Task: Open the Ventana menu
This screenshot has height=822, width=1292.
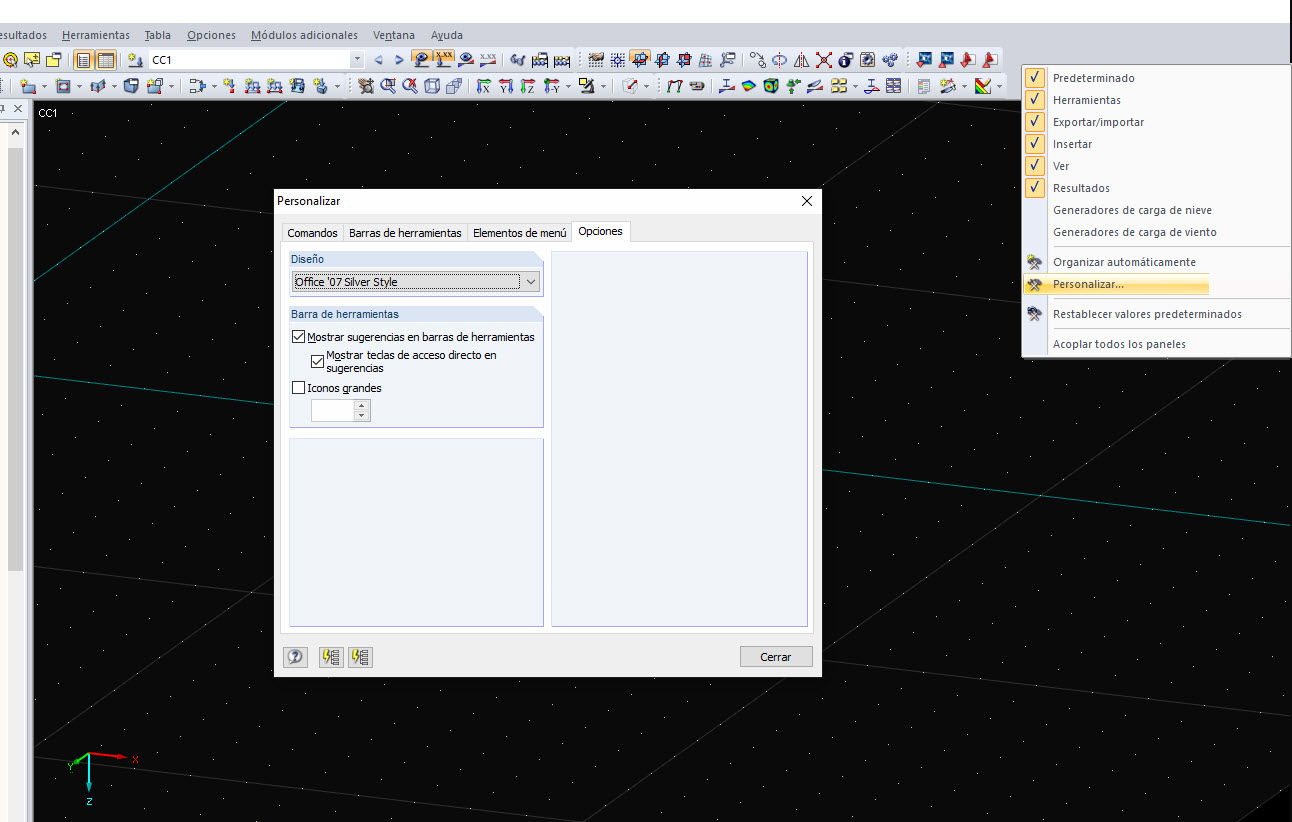Action: [x=394, y=35]
